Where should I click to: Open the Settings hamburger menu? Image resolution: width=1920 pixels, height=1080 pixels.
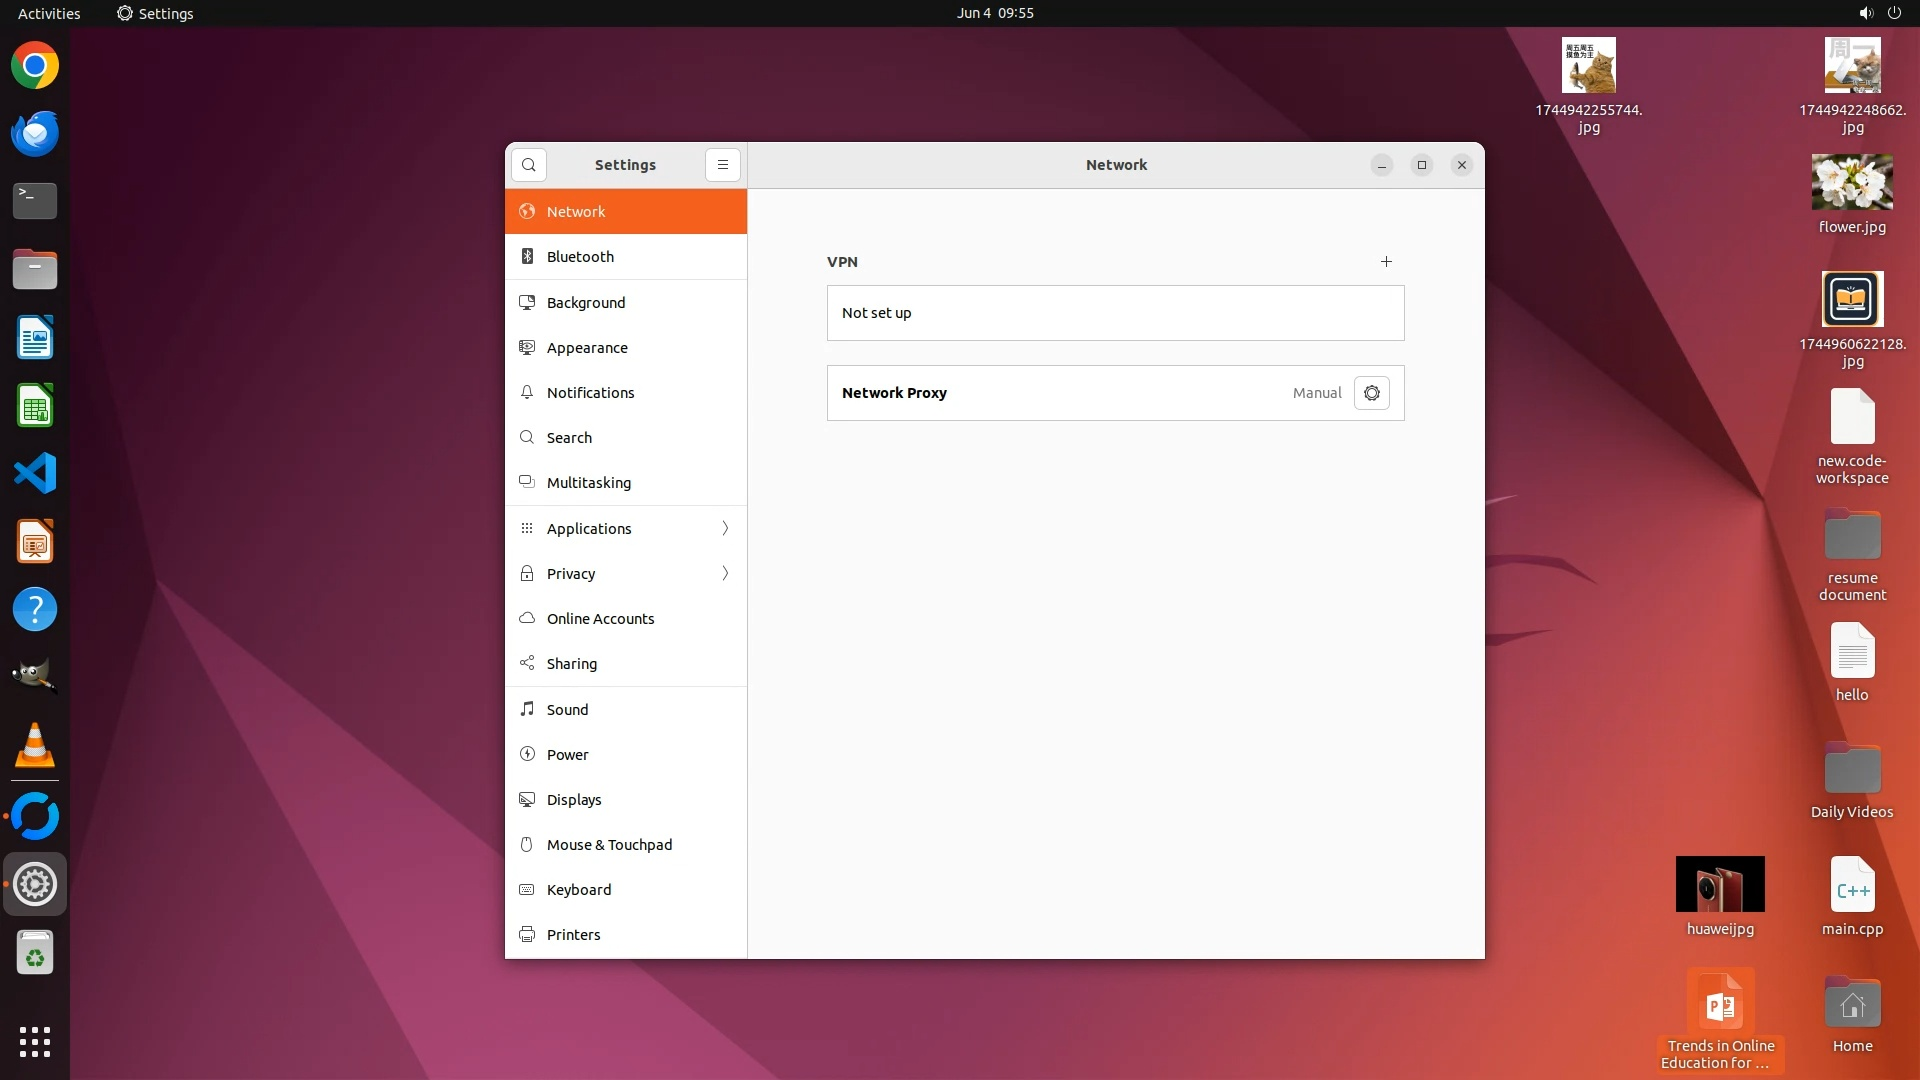pyautogui.click(x=723, y=165)
